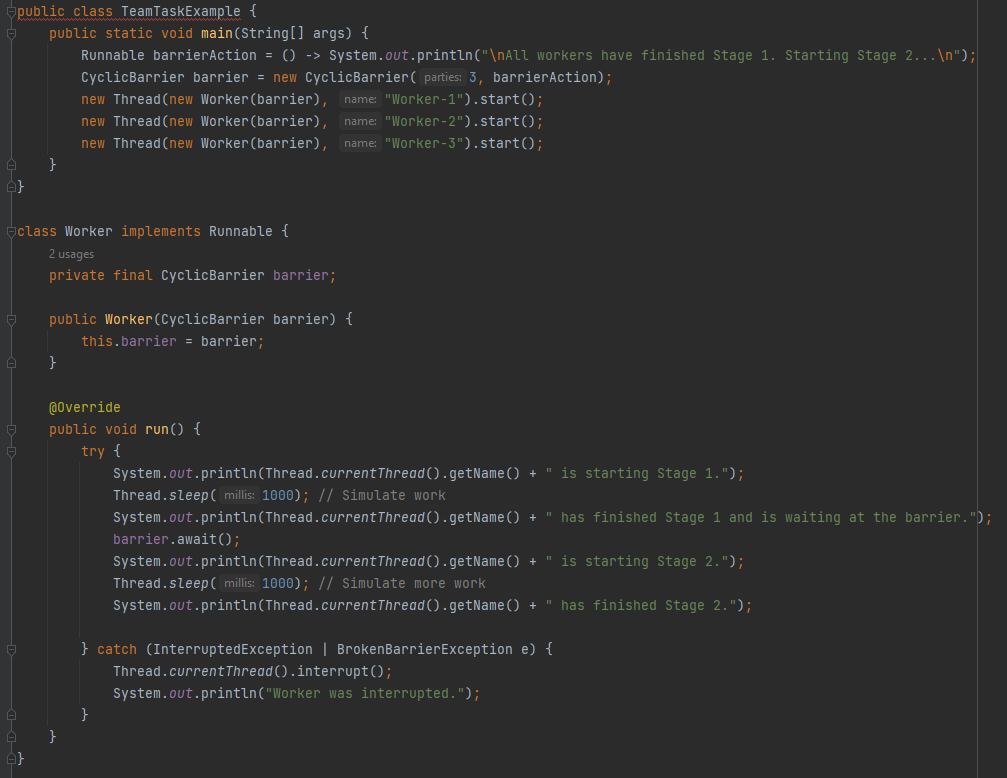Click the "name:" hint before "Worker-1"

click(x=359, y=100)
